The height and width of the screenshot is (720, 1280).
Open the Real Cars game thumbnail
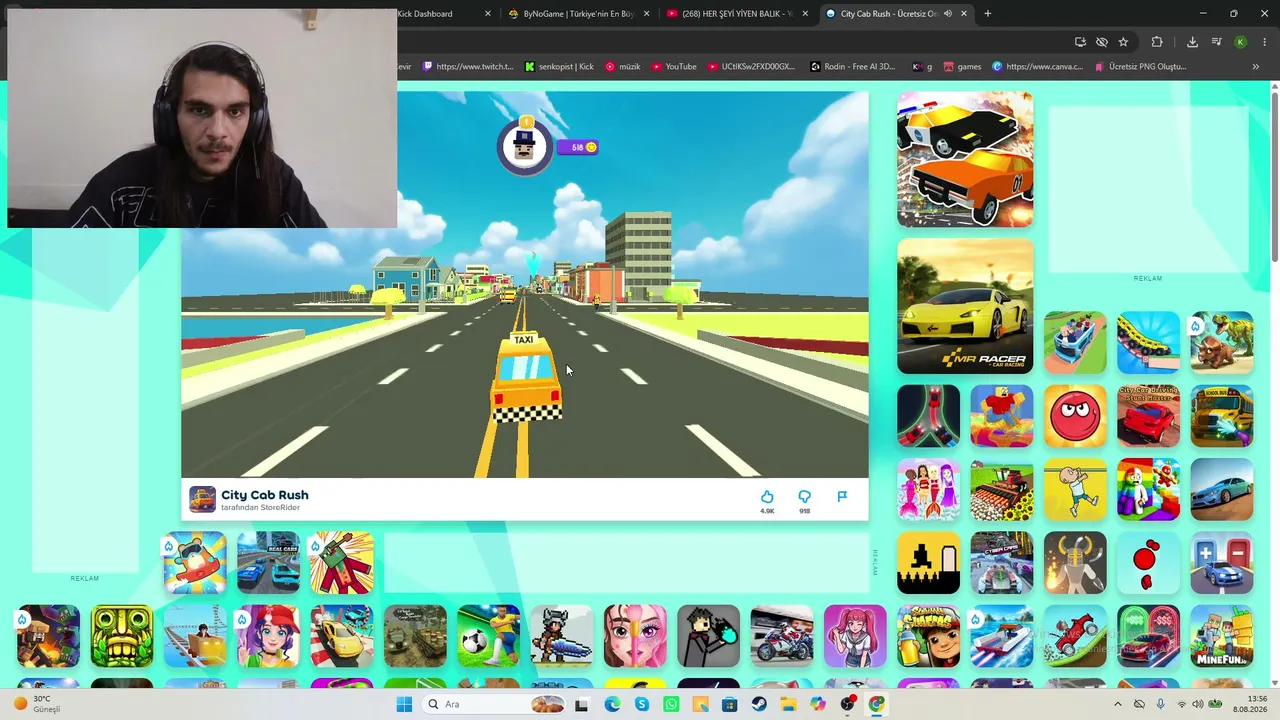[x=268, y=562]
